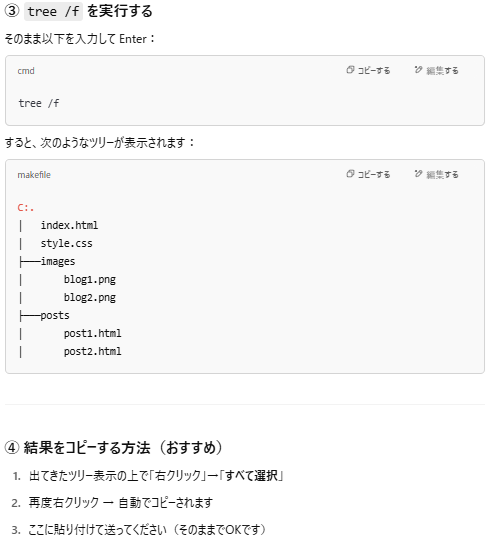The image size is (486, 549).
Task: Select style.css in the tree output
Action: tap(67, 243)
